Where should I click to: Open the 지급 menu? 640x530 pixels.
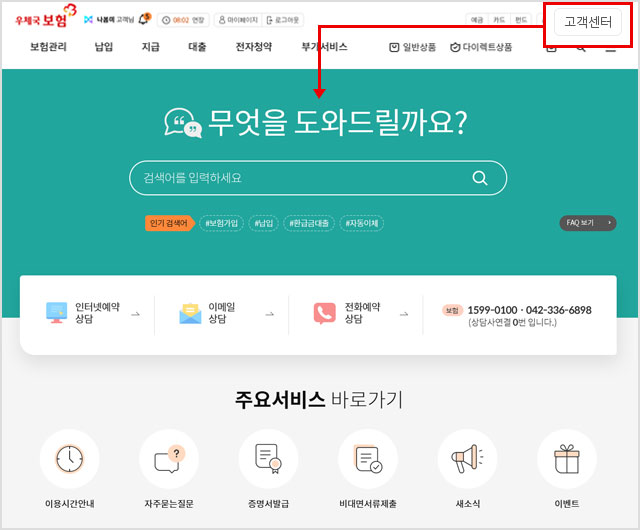pos(151,47)
